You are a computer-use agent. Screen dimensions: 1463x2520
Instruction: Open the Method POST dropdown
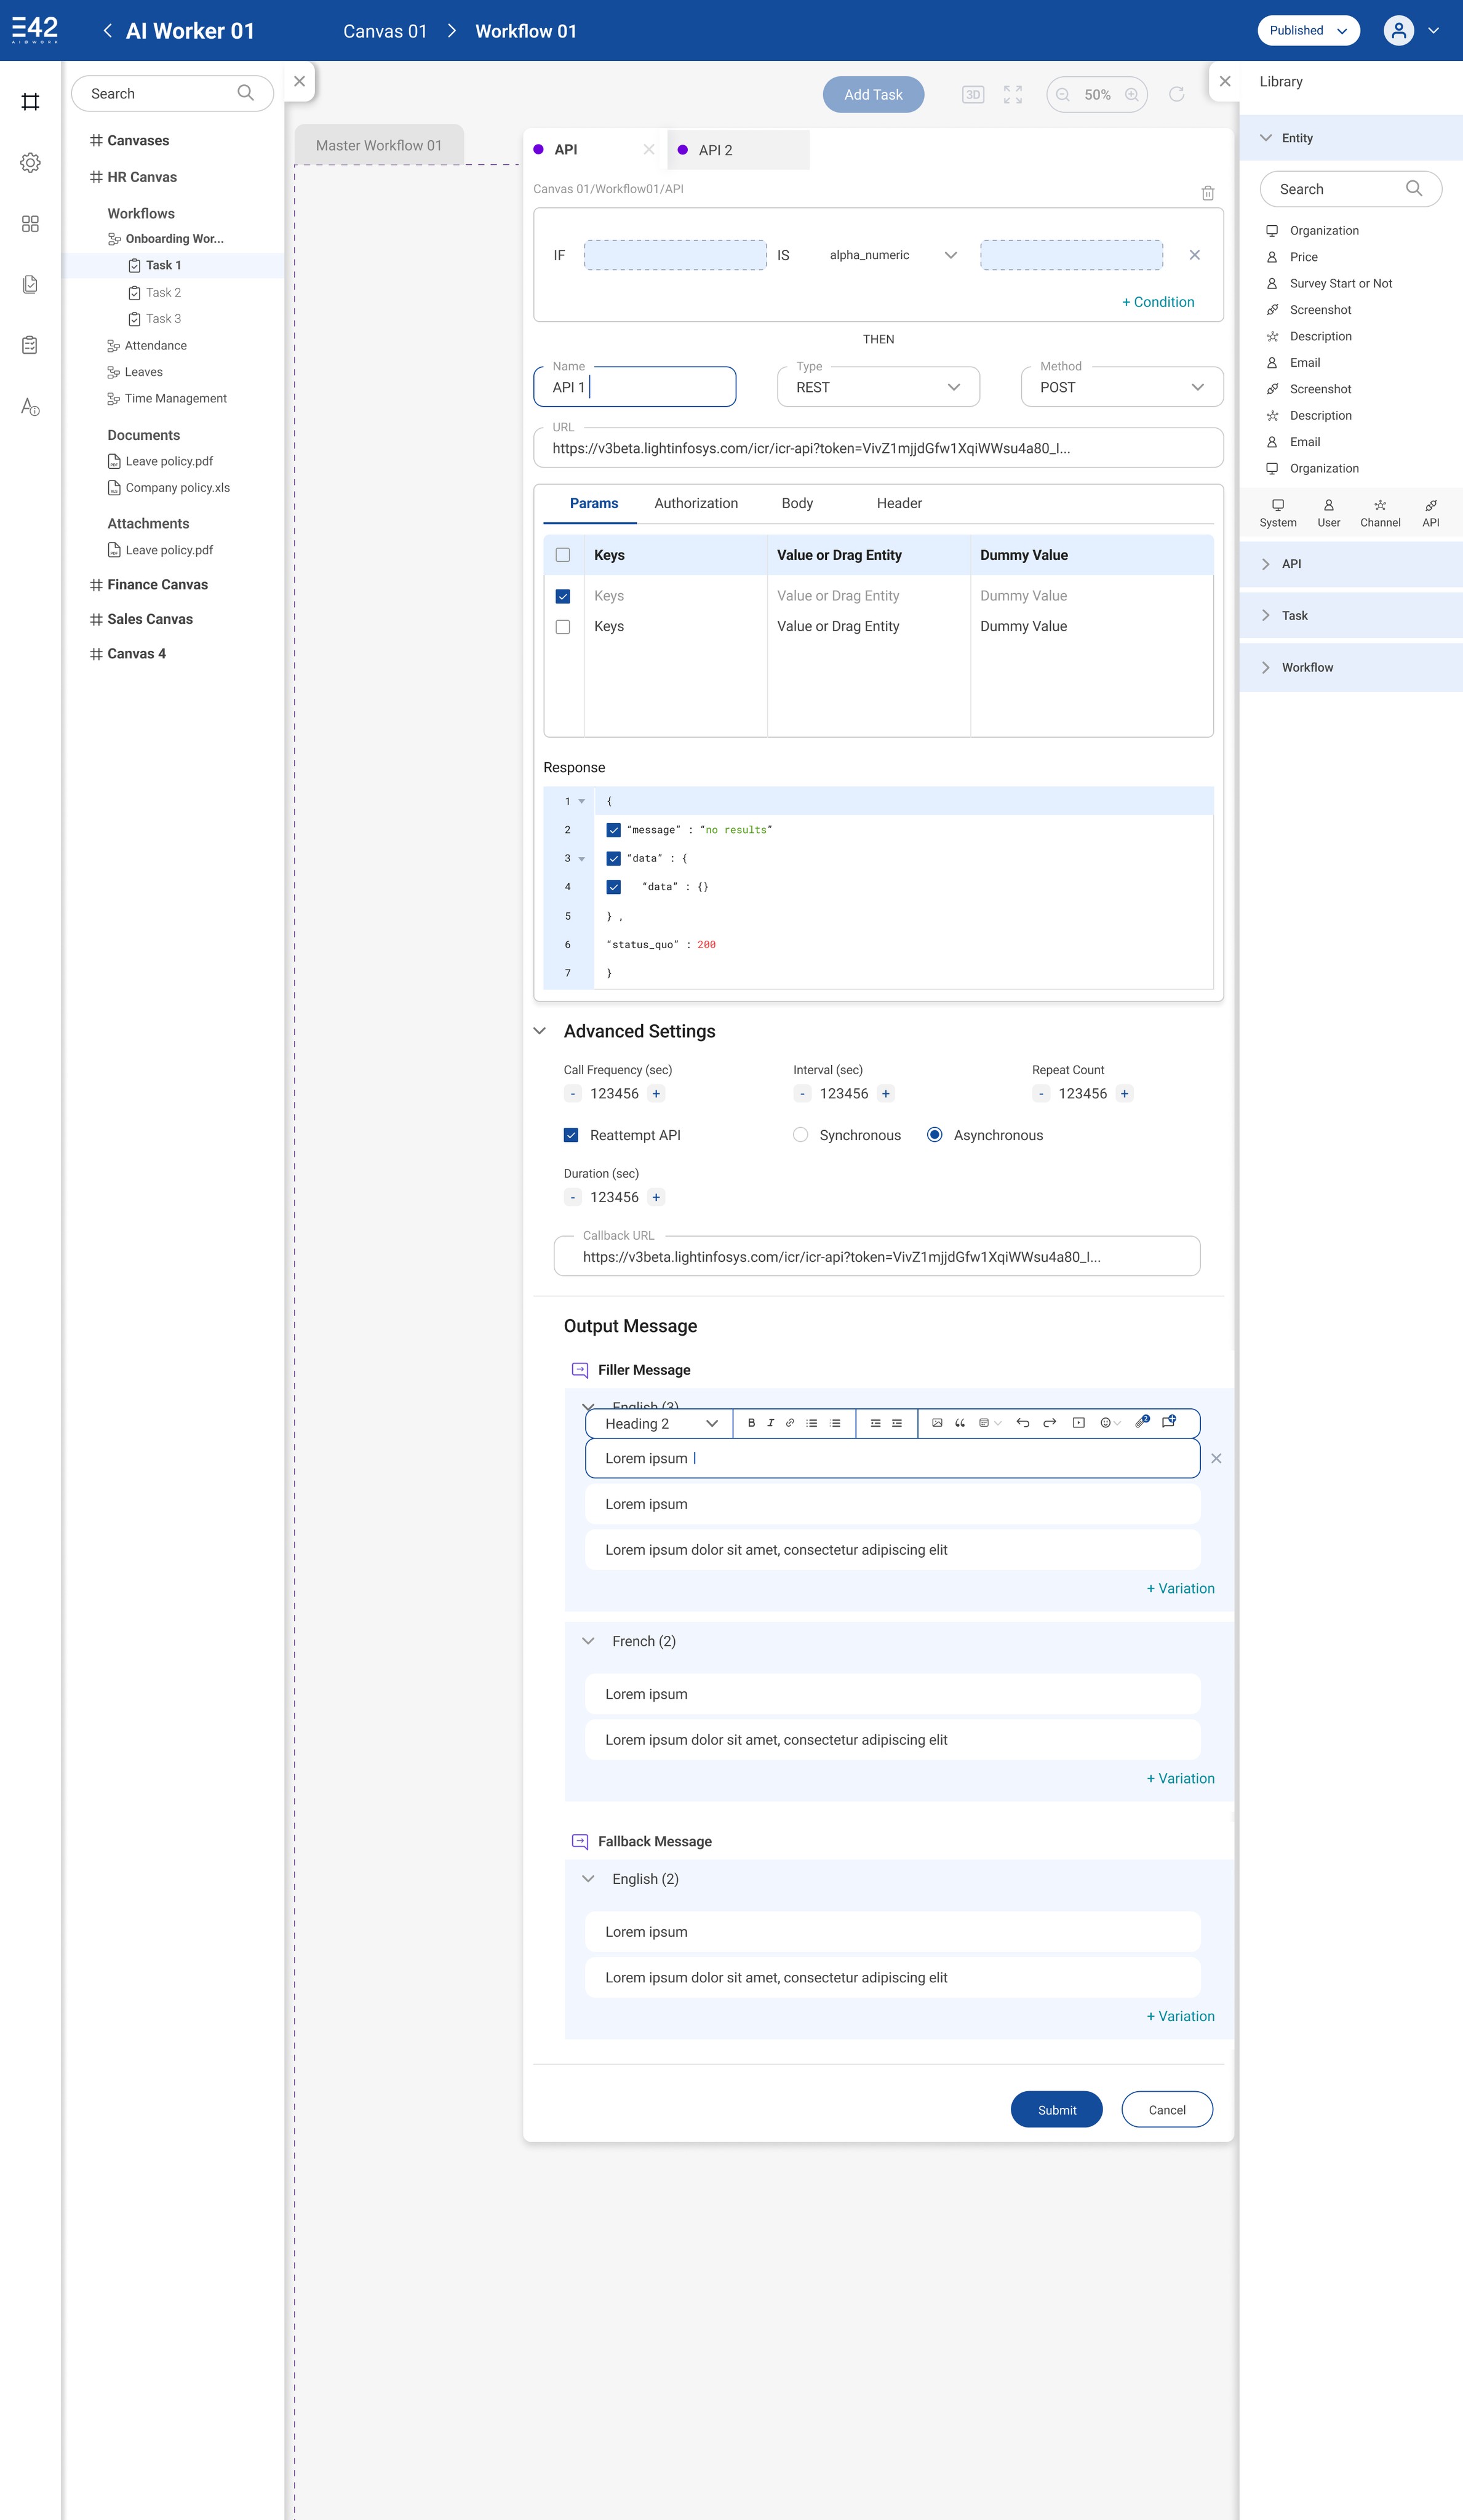[1121, 387]
